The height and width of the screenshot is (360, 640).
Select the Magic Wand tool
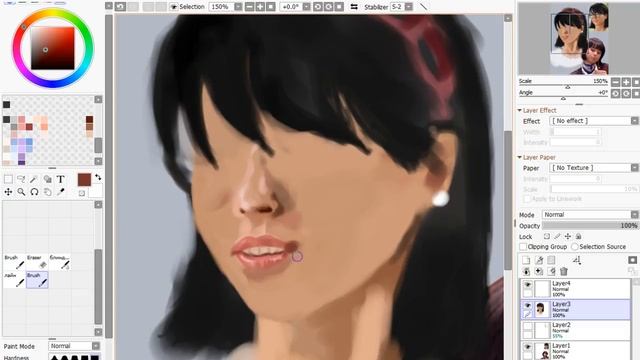(34, 179)
